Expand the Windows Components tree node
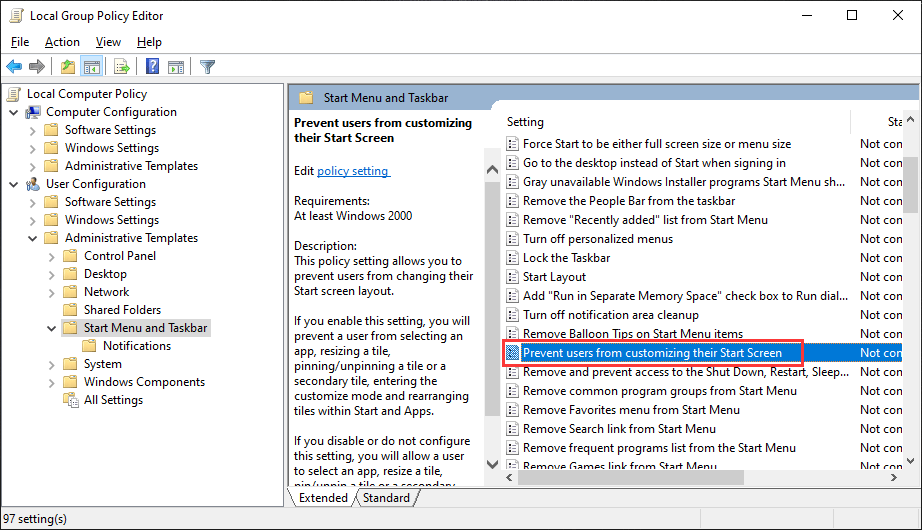 [x=52, y=382]
